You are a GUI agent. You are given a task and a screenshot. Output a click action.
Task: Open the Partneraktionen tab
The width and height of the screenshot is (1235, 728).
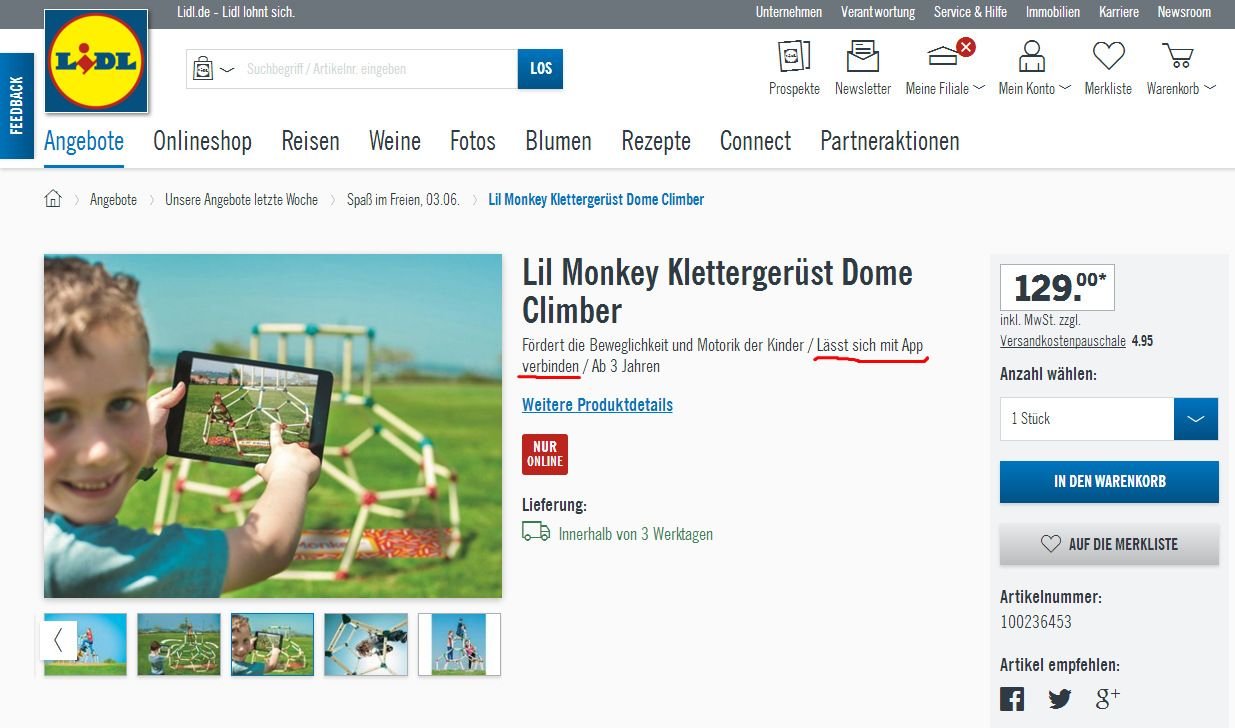[x=890, y=141]
